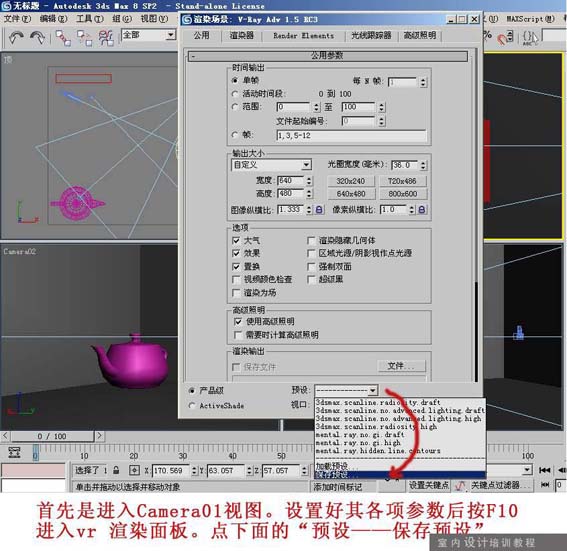
Task: Toggle absolute transform type-in icon
Action: pyautogui.click(x=134, y=470)
